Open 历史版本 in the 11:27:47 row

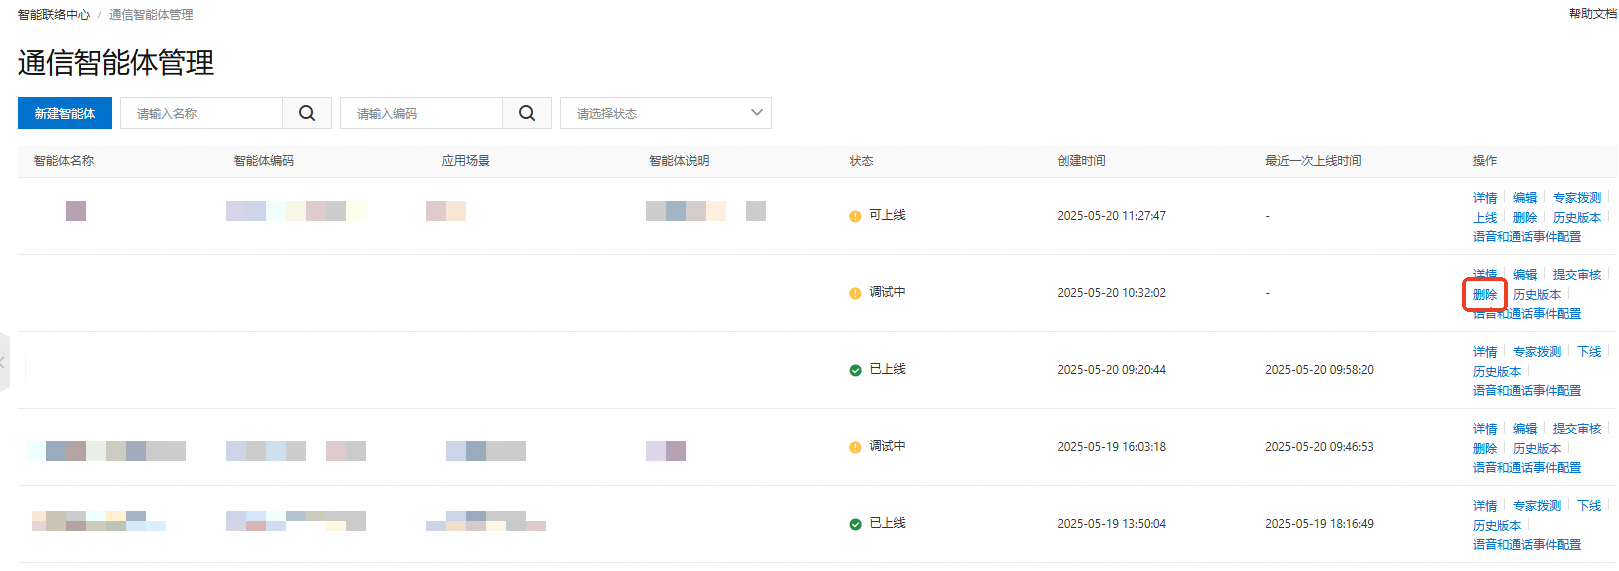1577,218
